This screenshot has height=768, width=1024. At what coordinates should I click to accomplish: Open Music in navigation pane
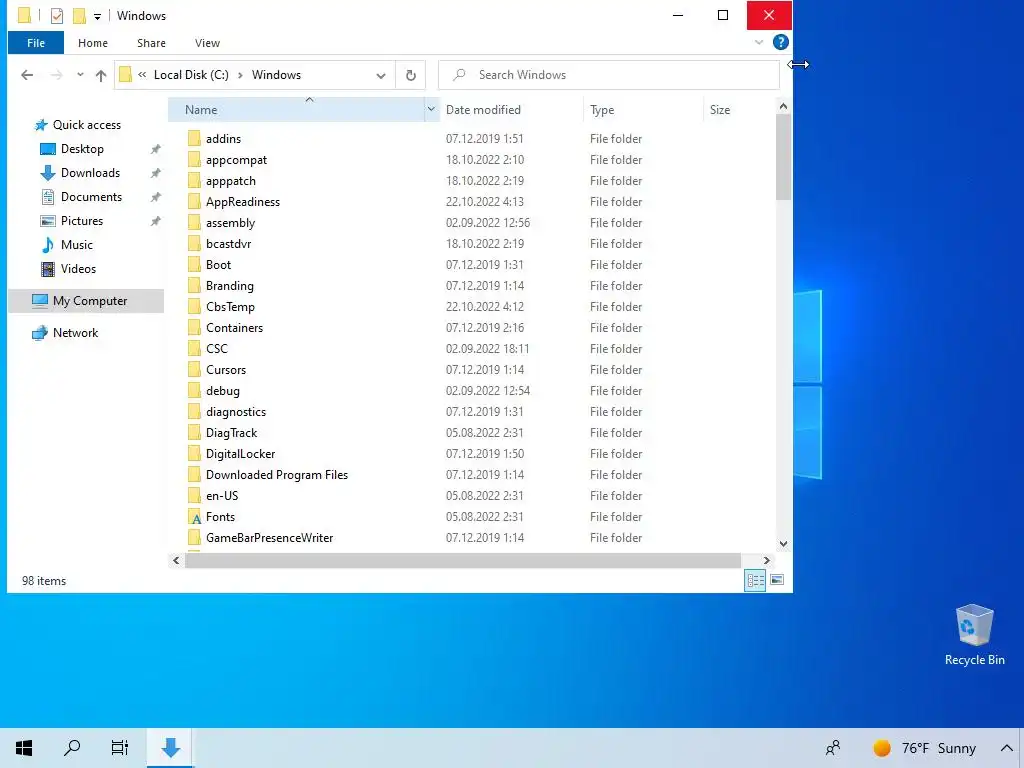76,245
